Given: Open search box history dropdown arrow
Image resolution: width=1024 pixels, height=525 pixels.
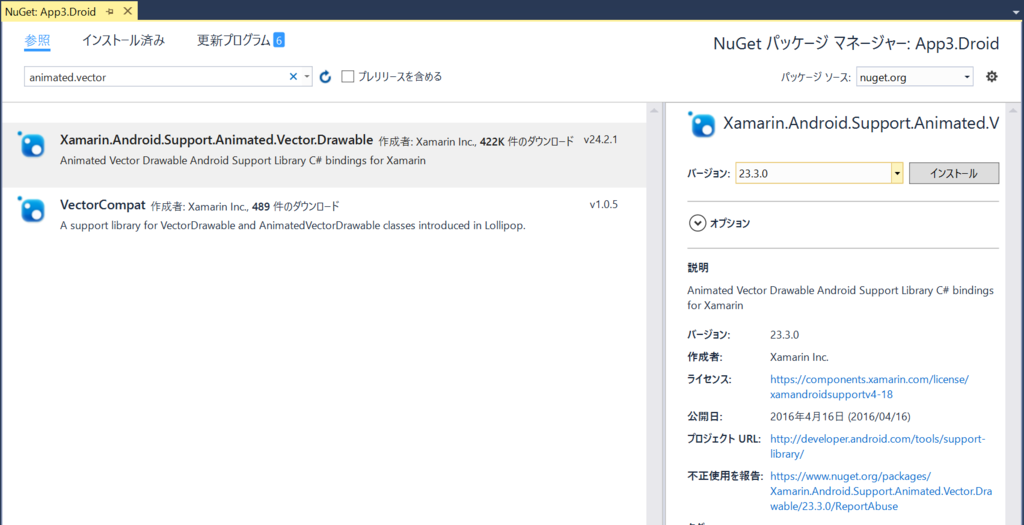Looking at the screenshot, I should point(306,76).
